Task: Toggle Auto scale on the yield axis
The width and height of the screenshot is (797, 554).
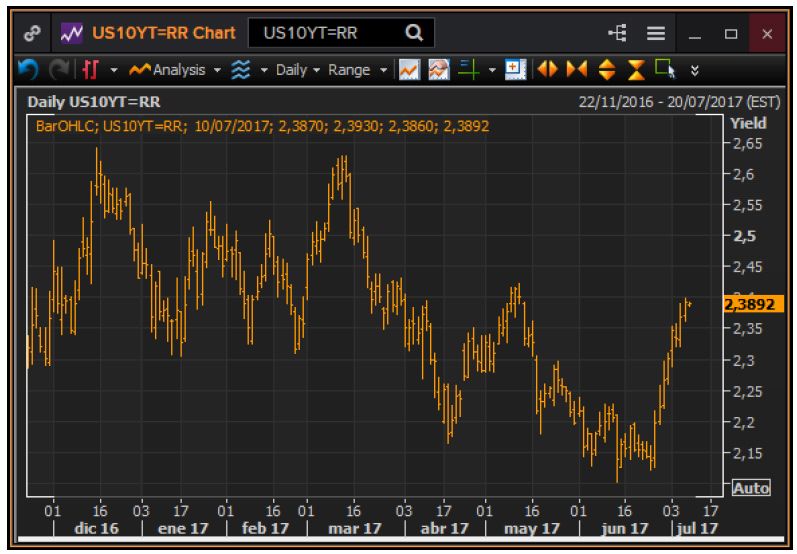Action: [750, 488]
